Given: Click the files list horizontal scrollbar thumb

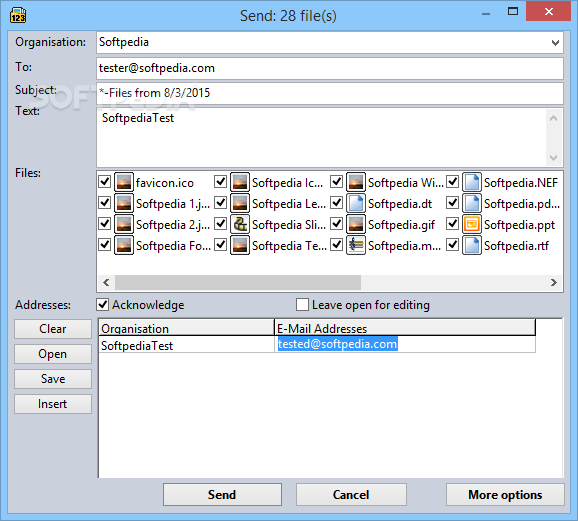Looking at the screenshot, I should [238, 282].
